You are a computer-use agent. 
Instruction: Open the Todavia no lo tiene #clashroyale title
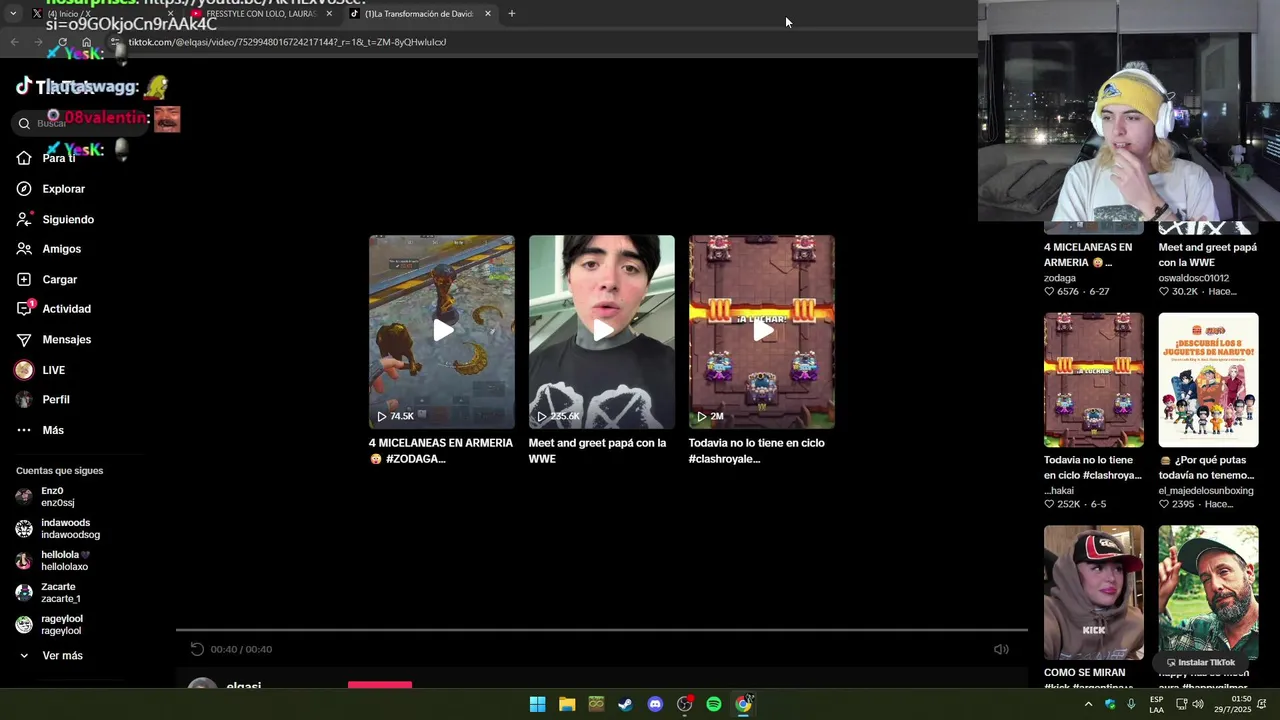point(757,451)
